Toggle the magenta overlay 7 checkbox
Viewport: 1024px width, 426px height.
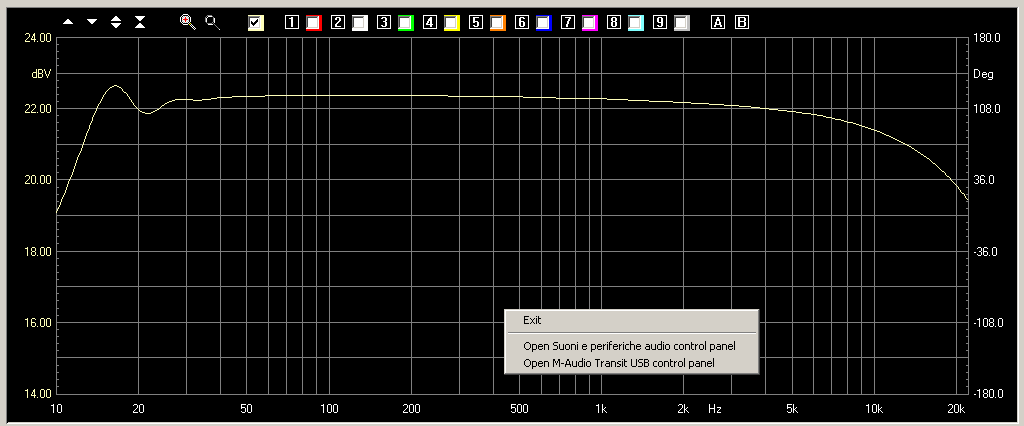click(x=589, y=22)
